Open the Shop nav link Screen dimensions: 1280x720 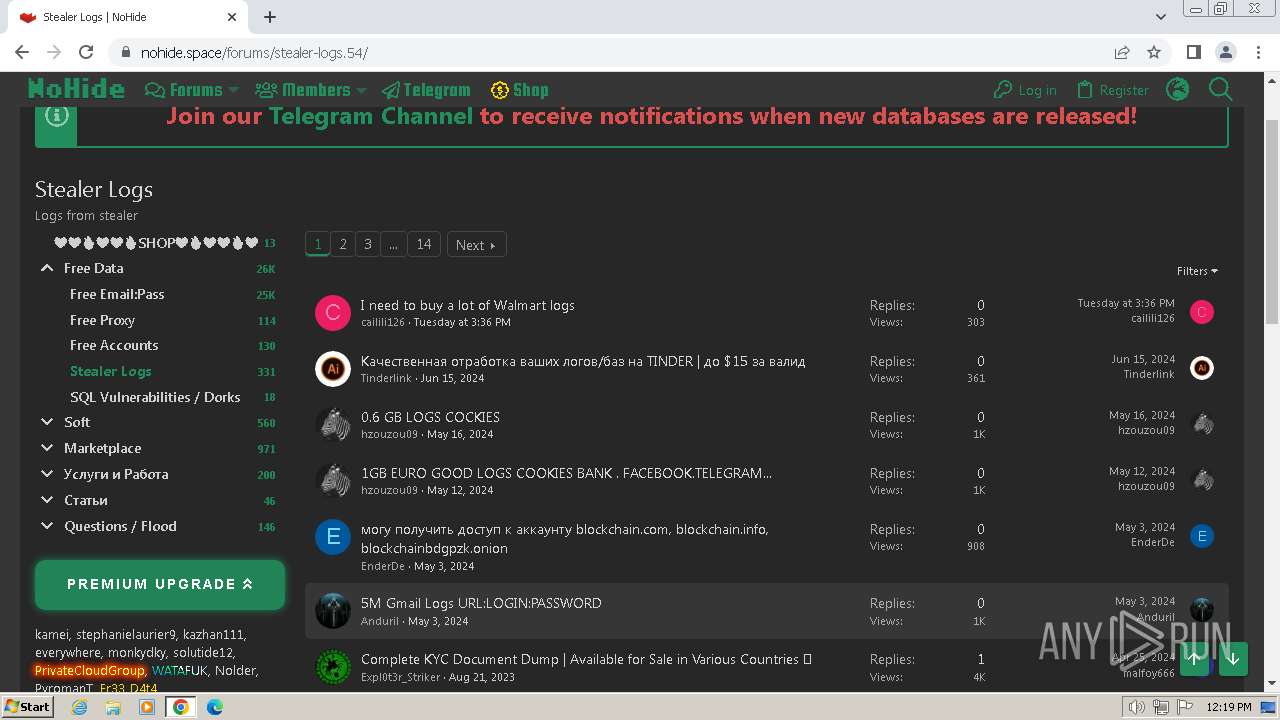[x=519, y=90]
